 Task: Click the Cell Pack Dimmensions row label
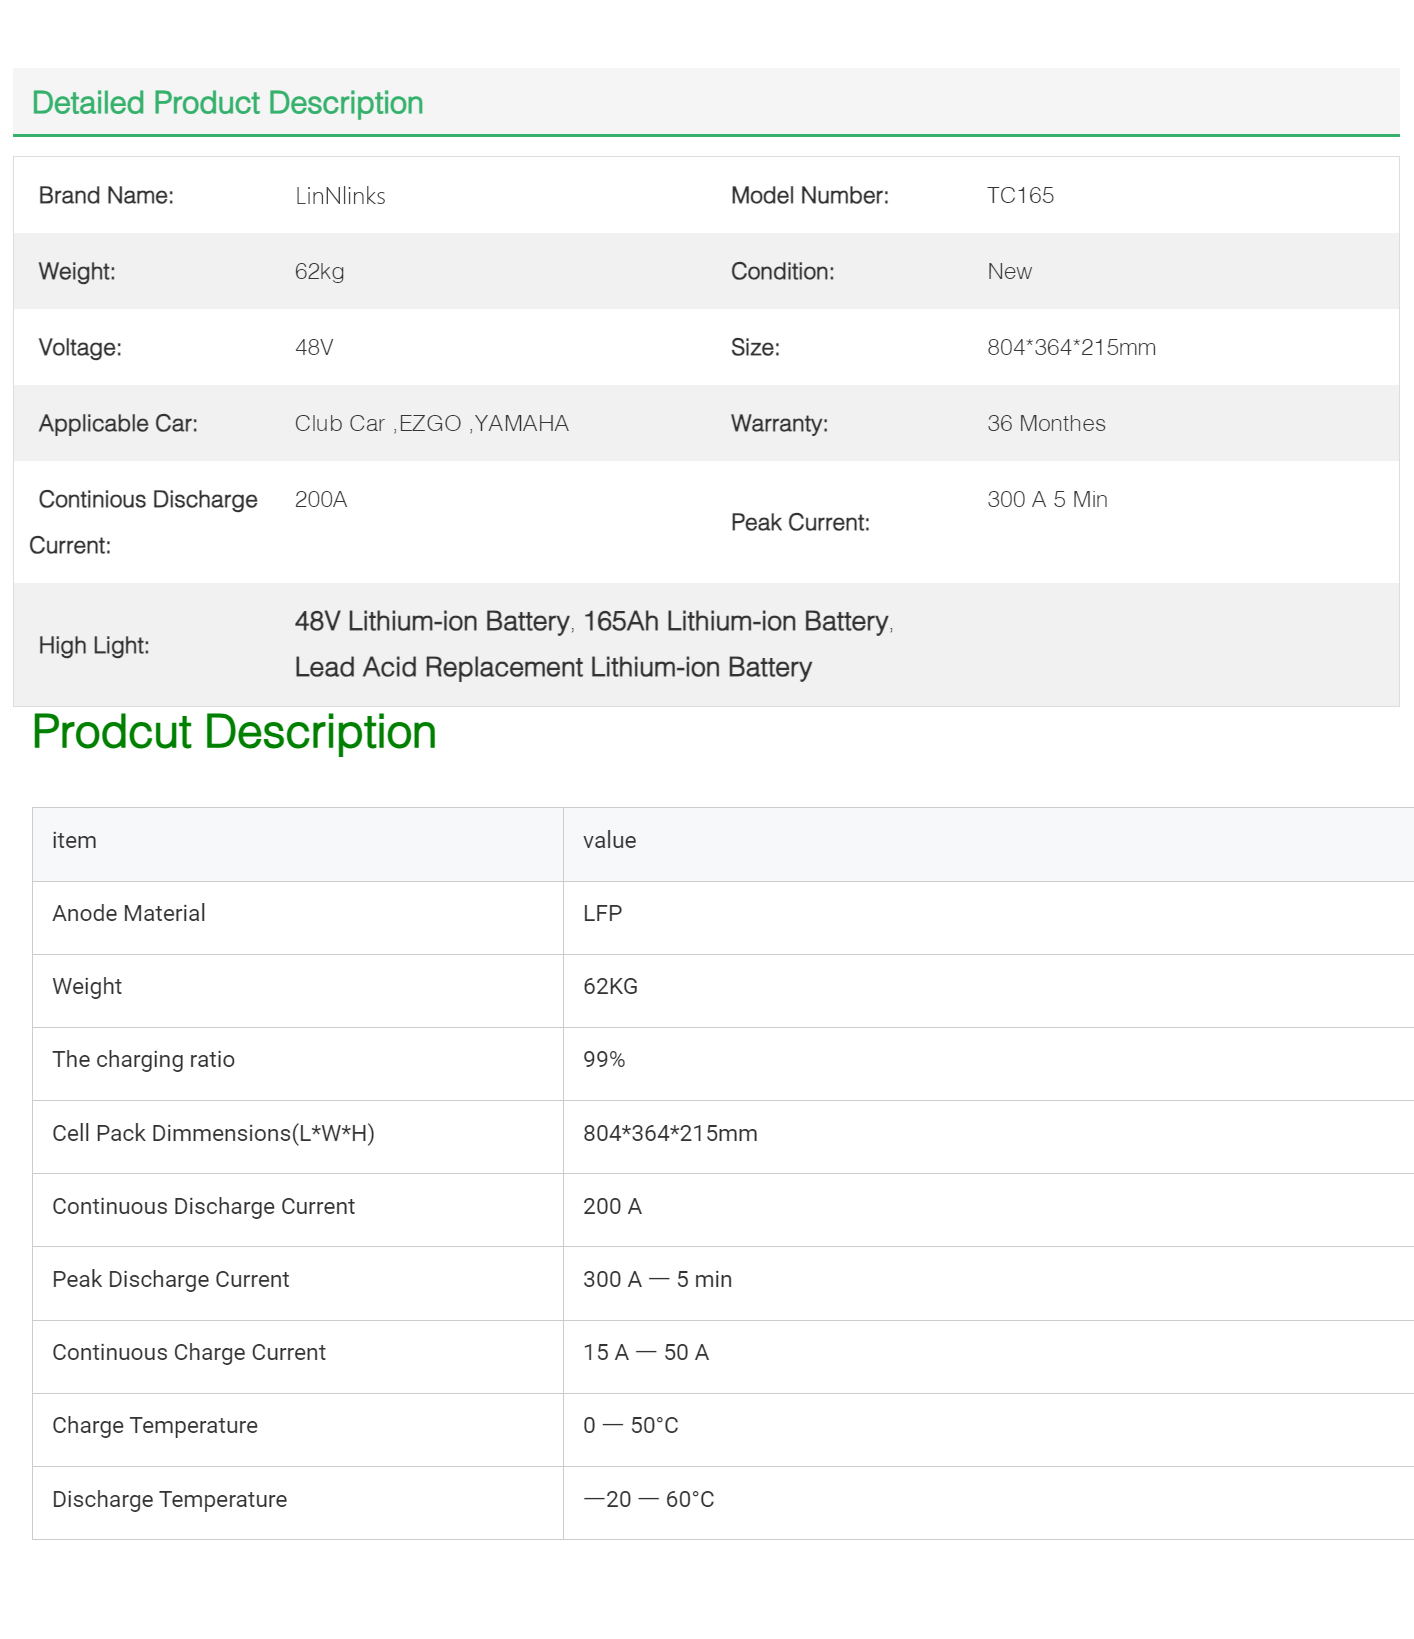pyautogui.click(x=213, y=1134)
